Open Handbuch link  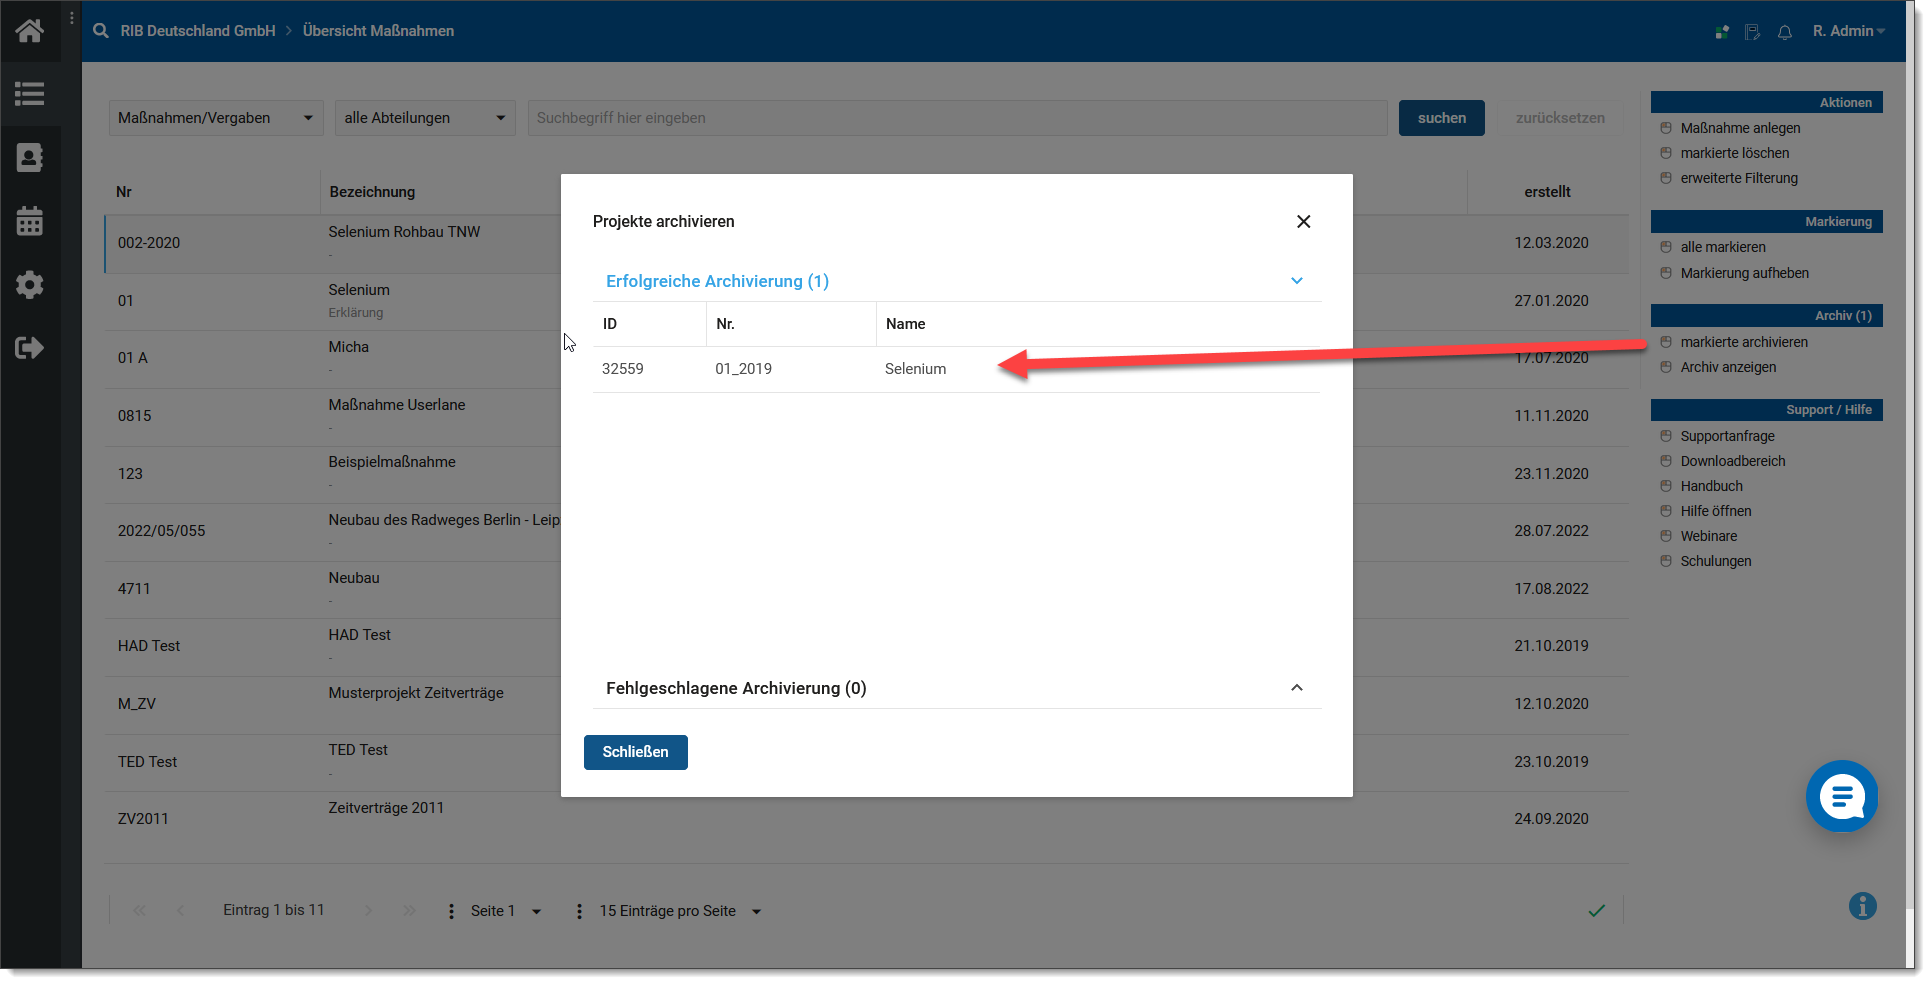point(1712,486)
